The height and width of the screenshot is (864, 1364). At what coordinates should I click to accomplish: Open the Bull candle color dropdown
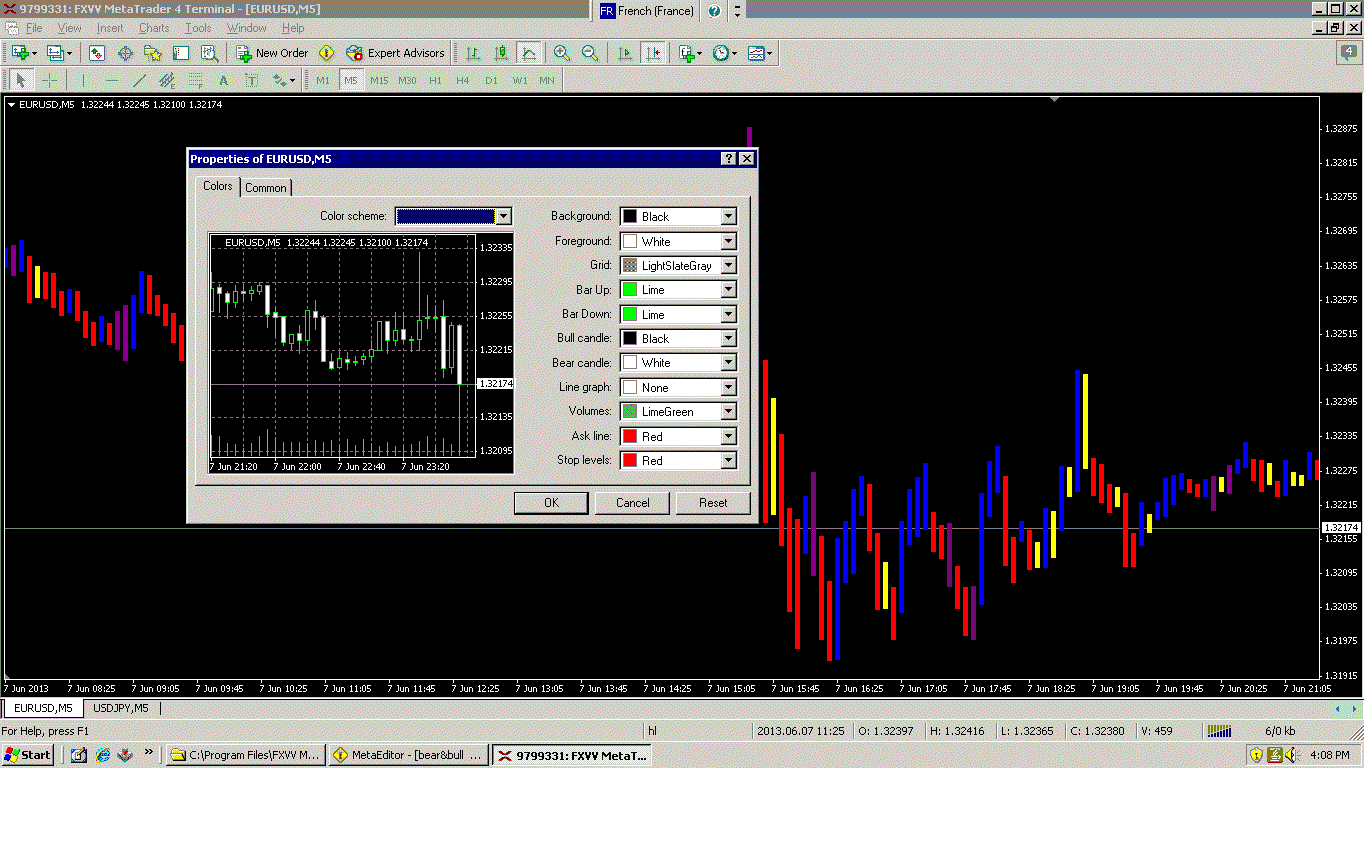tap(728, 338)
